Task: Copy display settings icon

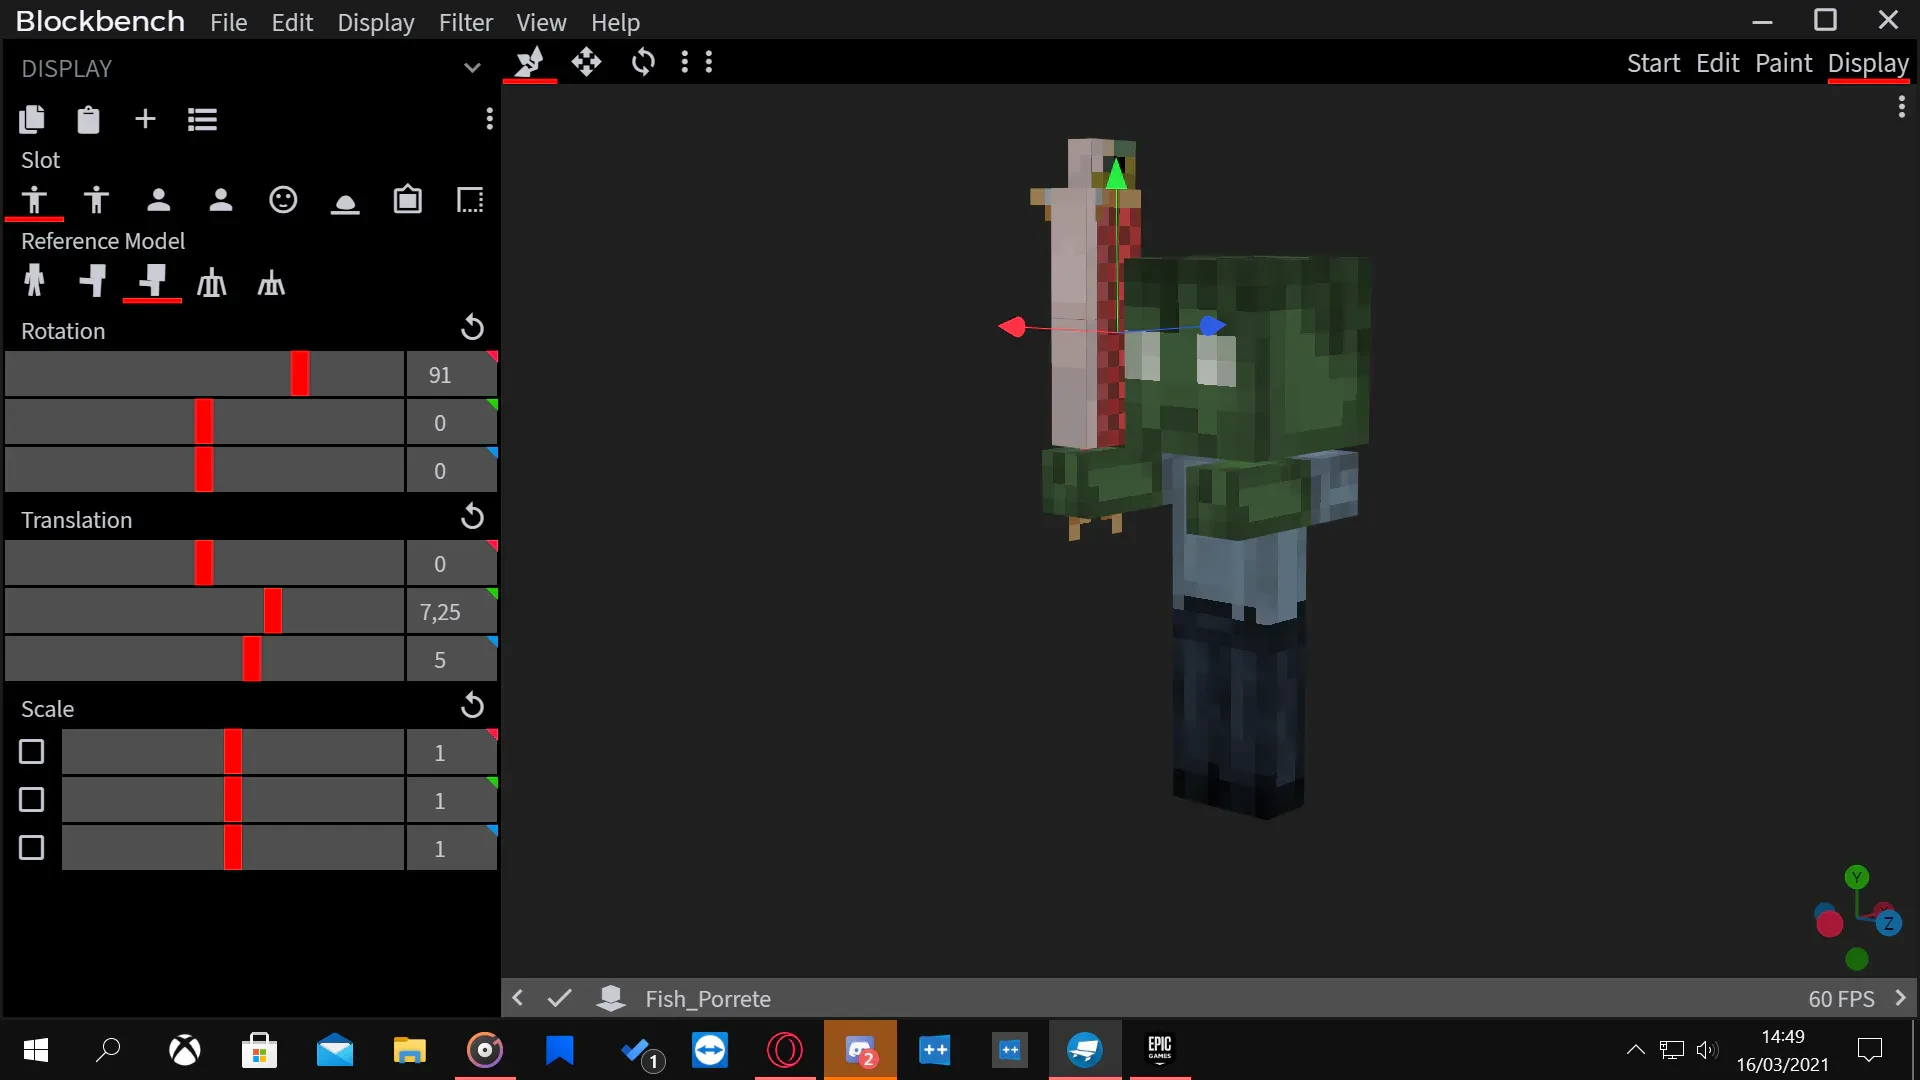Action: click(32, 119)
